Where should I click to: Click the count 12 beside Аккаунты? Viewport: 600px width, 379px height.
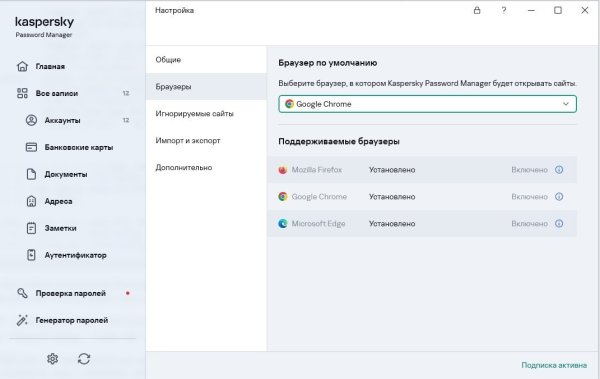tap(126, 120)
